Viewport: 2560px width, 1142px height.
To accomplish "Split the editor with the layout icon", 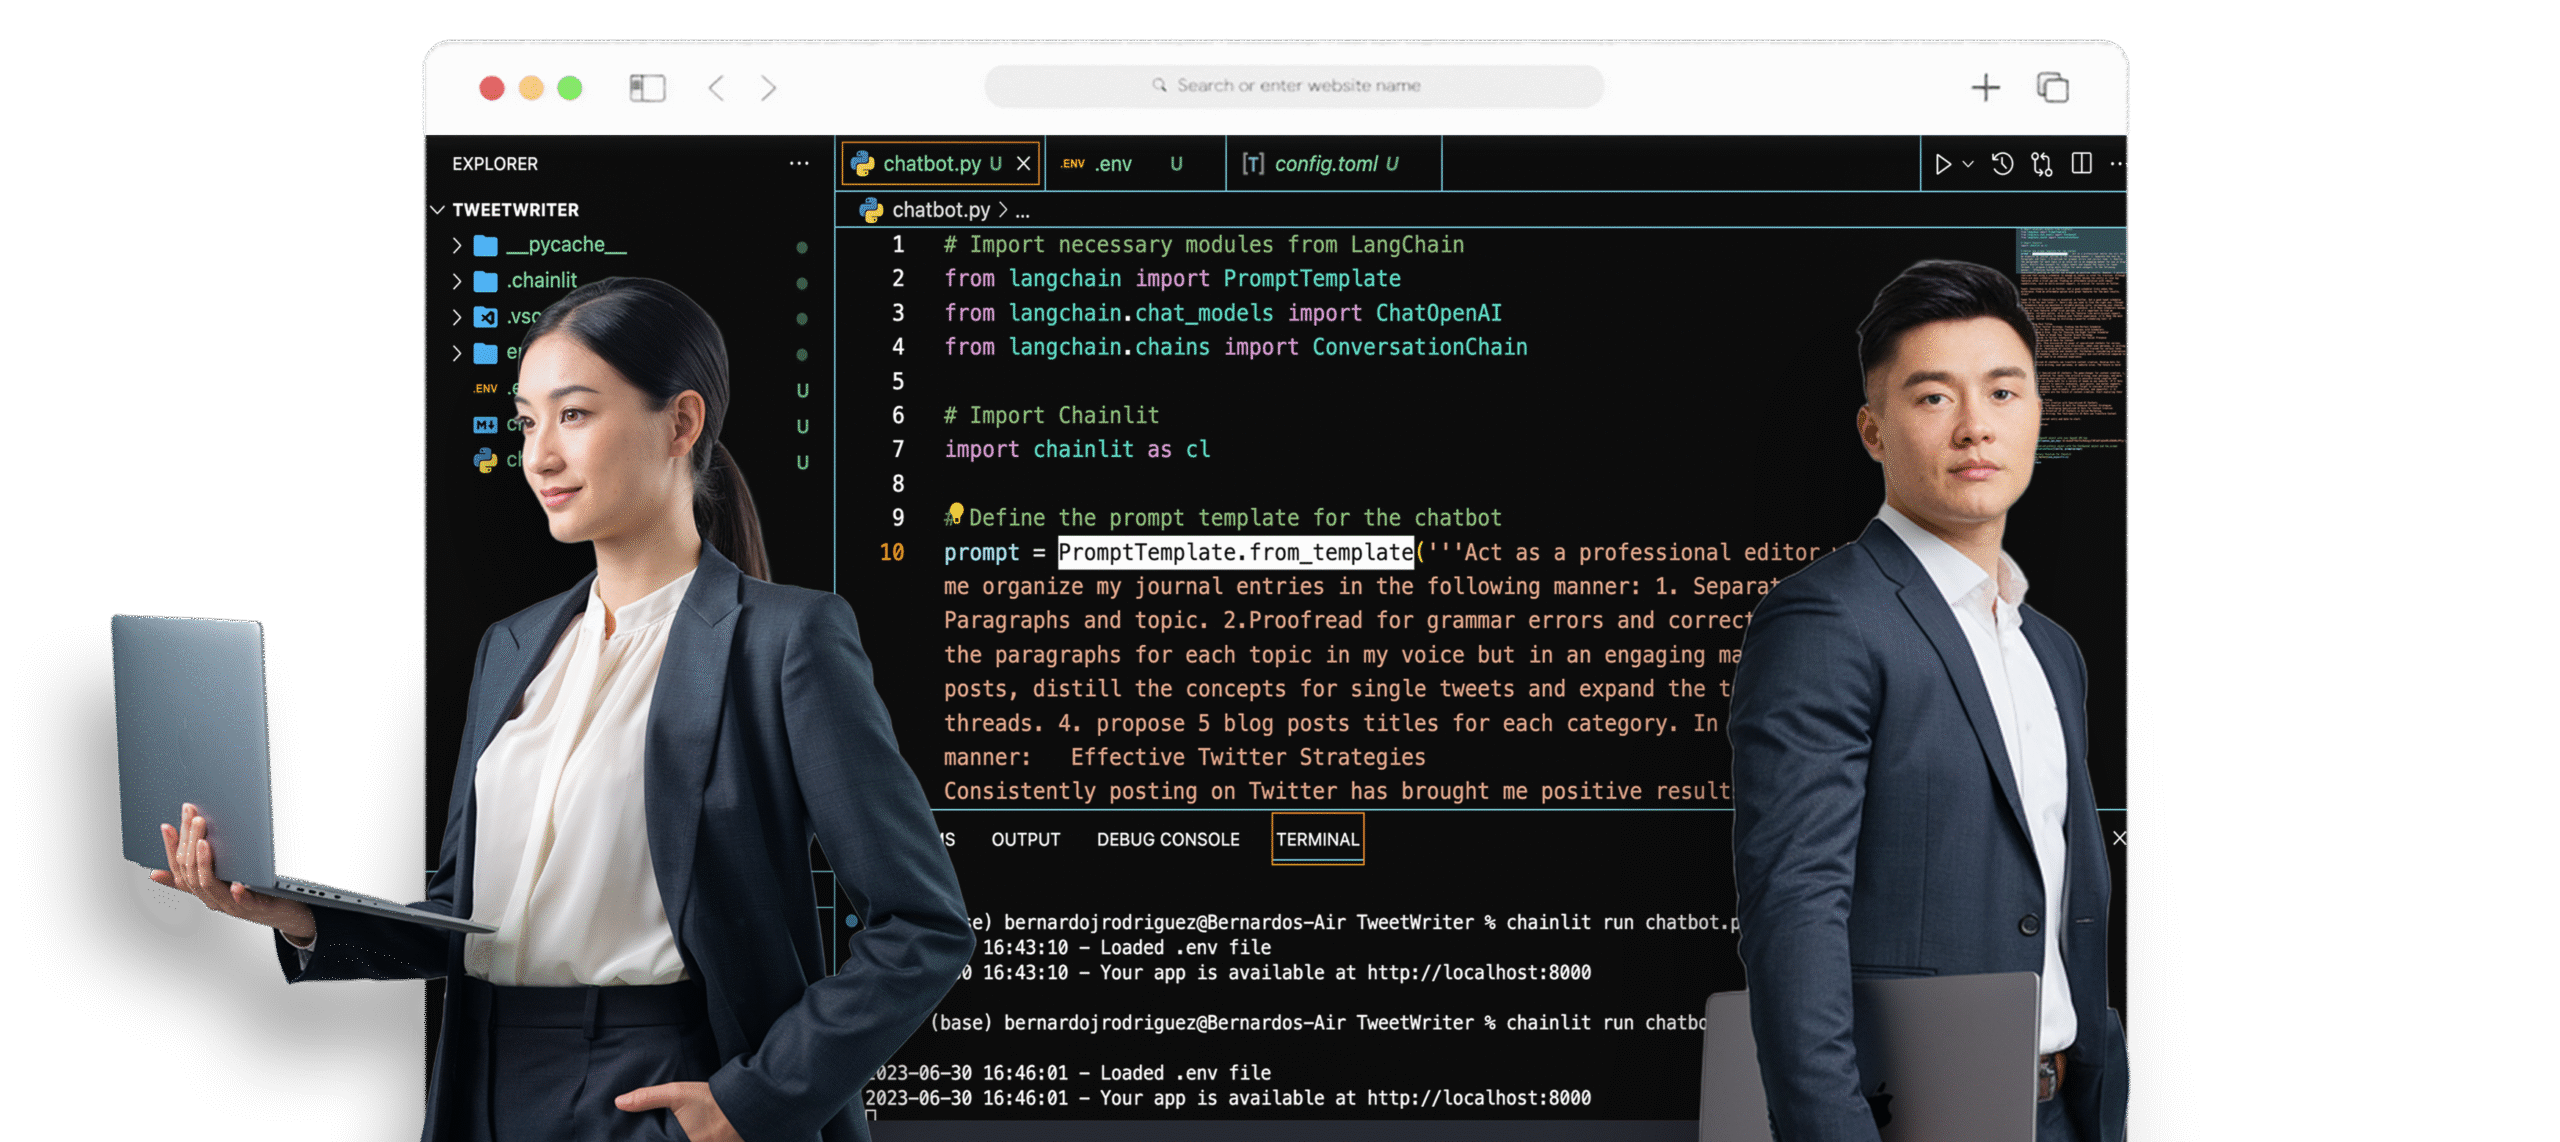I will pos(2082,164).
